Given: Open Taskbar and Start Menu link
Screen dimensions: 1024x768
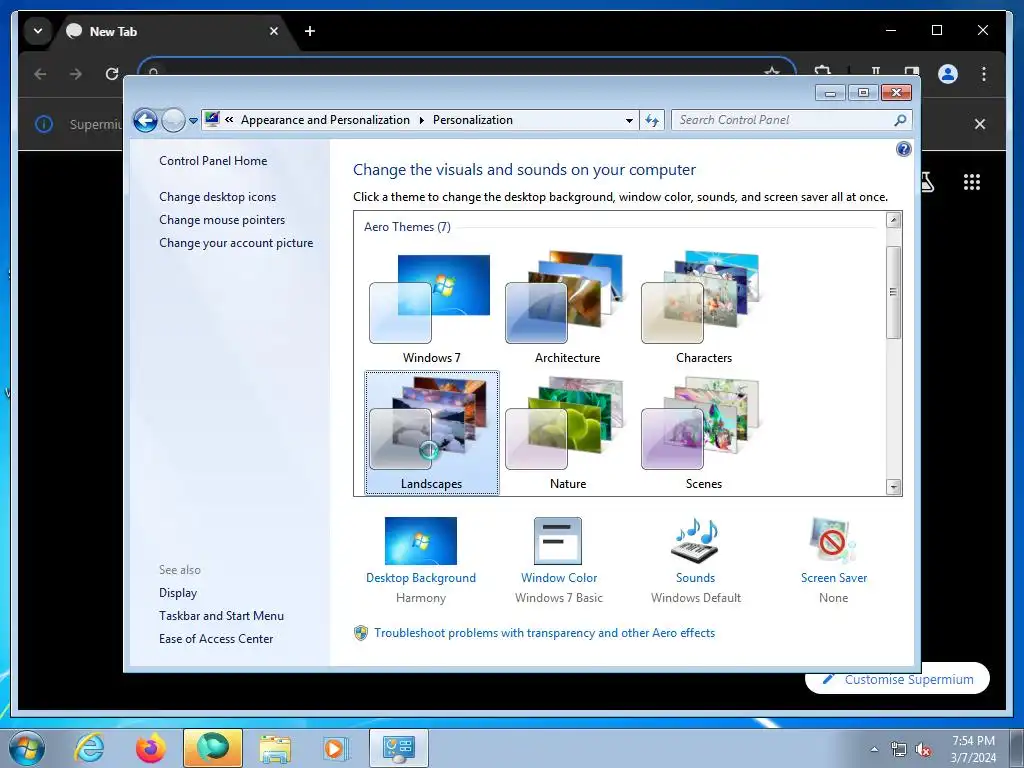Looking at the screenshot, I should [221, 616].
